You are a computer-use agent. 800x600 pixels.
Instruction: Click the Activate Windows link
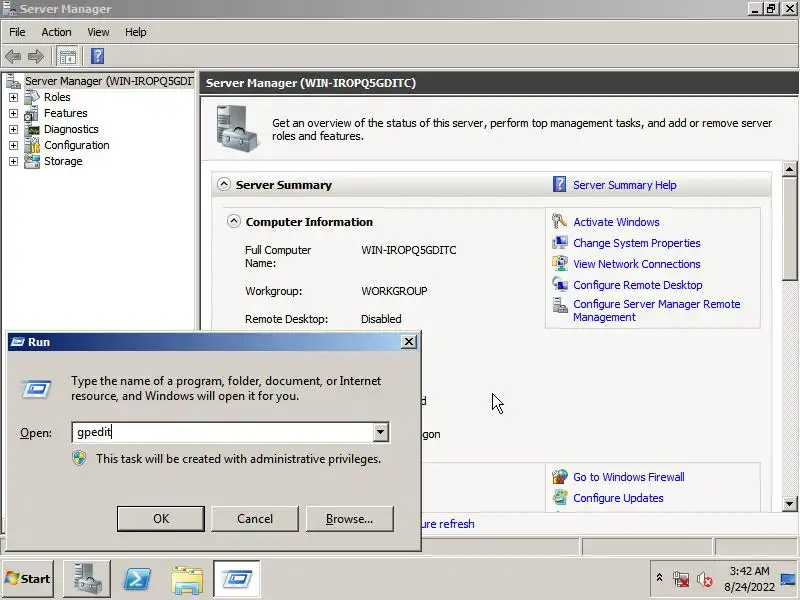pos(616,222)
